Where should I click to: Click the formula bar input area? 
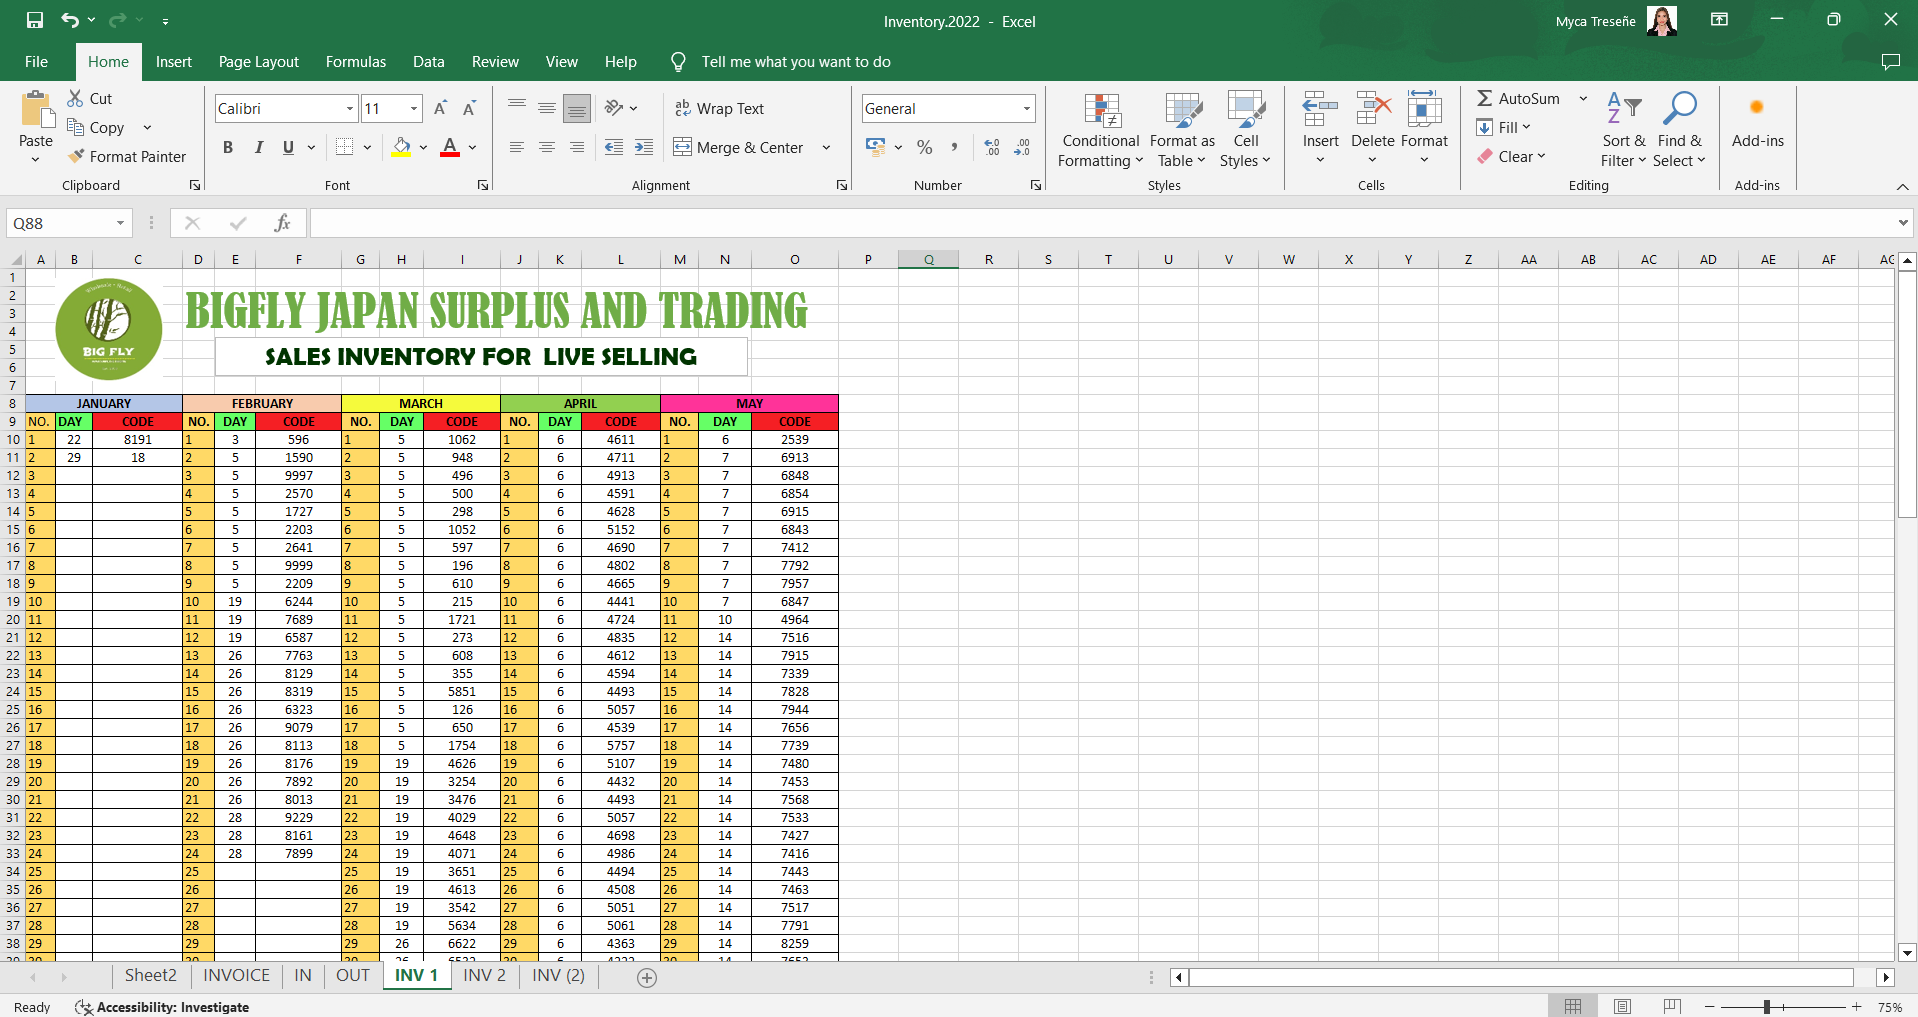pos(1100,223)
